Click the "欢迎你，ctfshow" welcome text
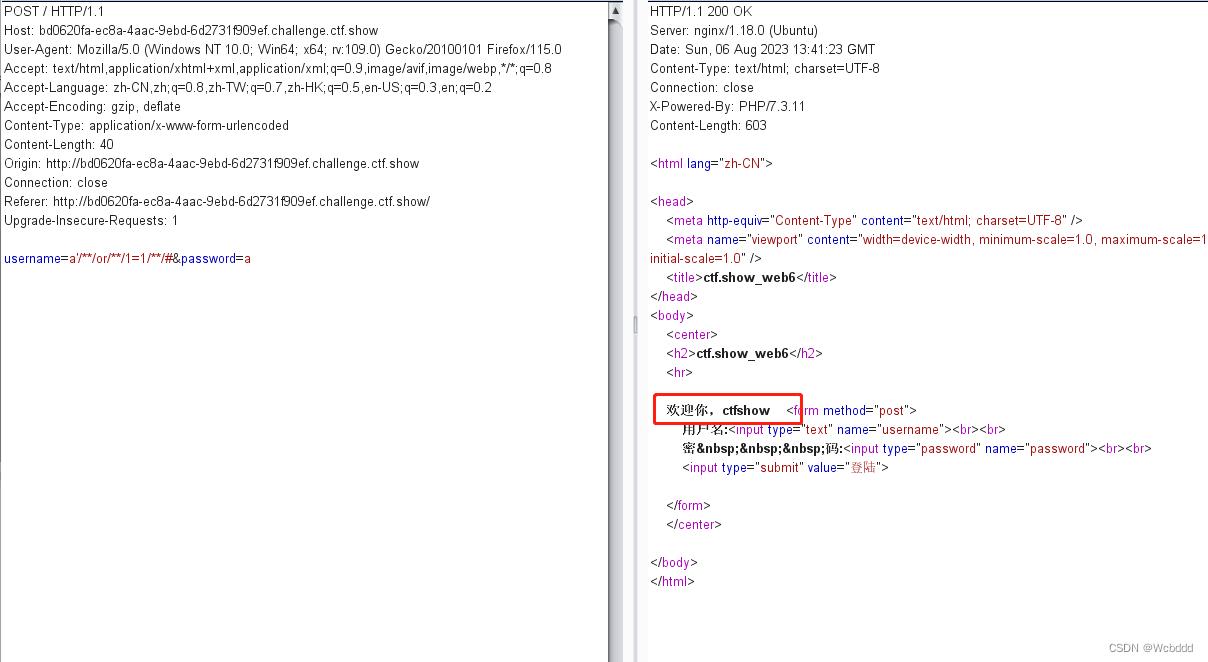 [x=718, y=410]
